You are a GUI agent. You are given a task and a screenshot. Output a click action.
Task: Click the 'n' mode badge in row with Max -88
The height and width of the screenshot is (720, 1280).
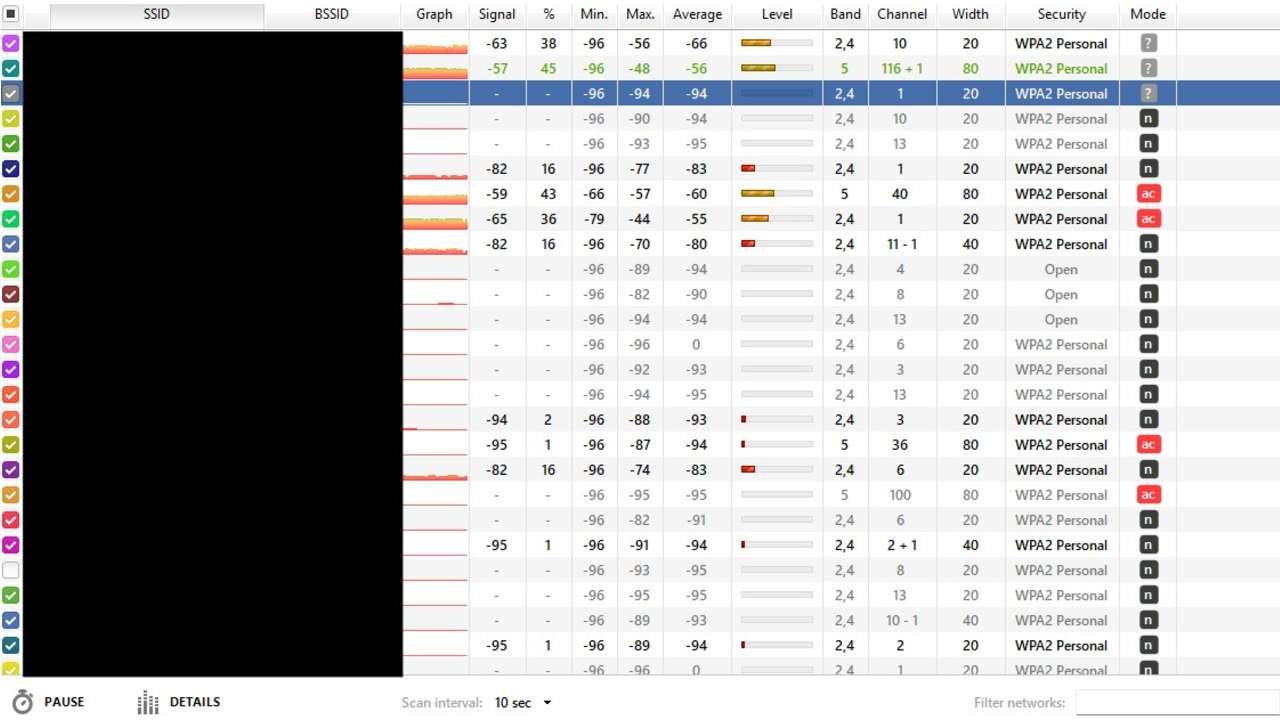(1148, 420)
